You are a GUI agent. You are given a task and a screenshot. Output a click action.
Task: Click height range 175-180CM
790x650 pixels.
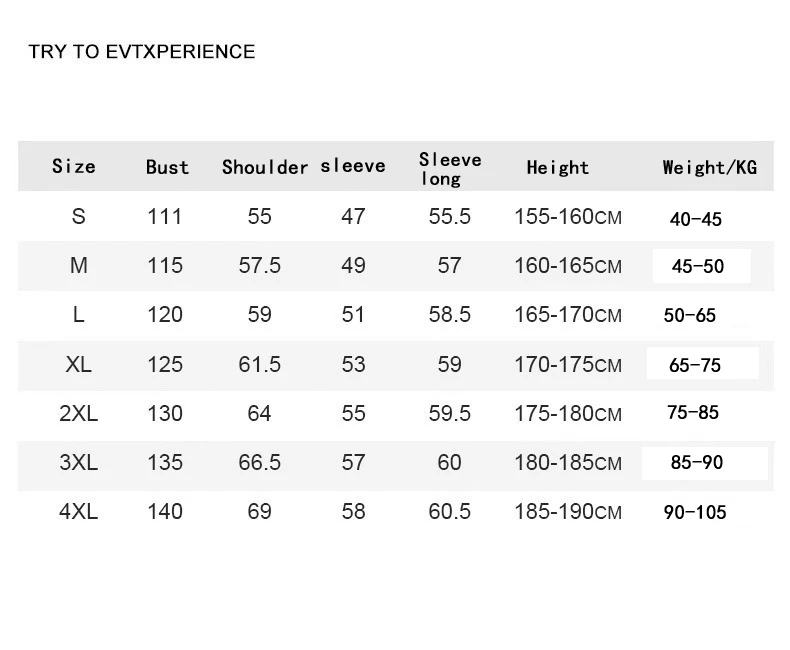pos(567,413)
